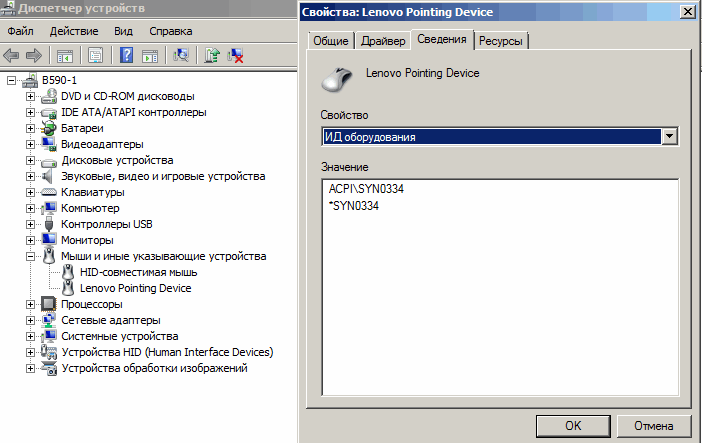Click the OK button

573,426
